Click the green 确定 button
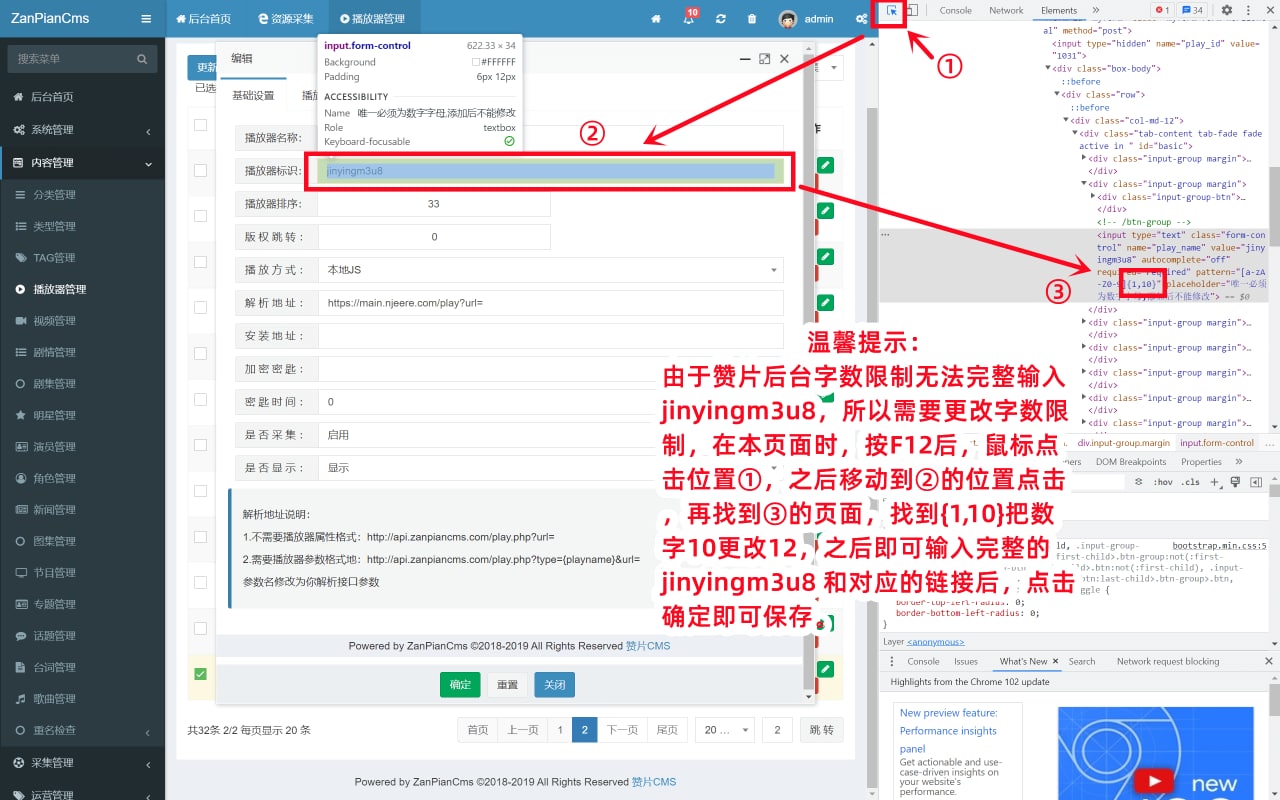 click(x=460, y=685)
